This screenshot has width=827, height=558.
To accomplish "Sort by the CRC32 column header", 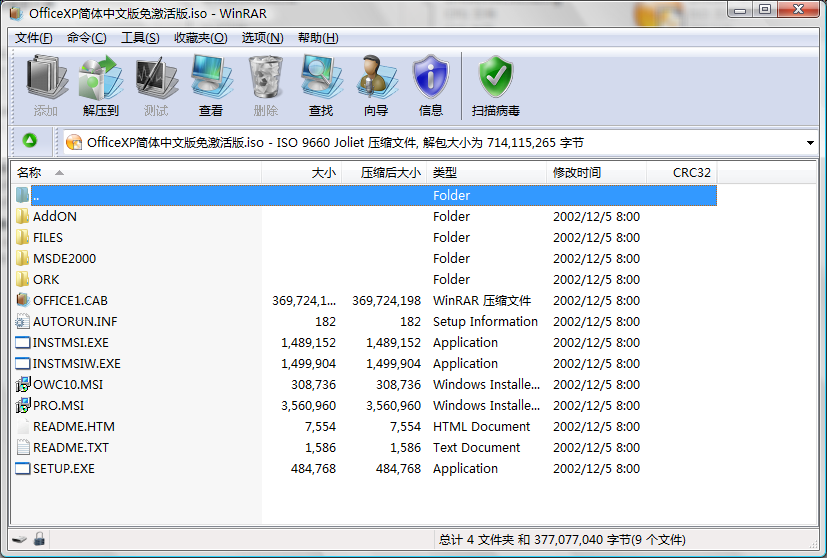I will (682, 172).
